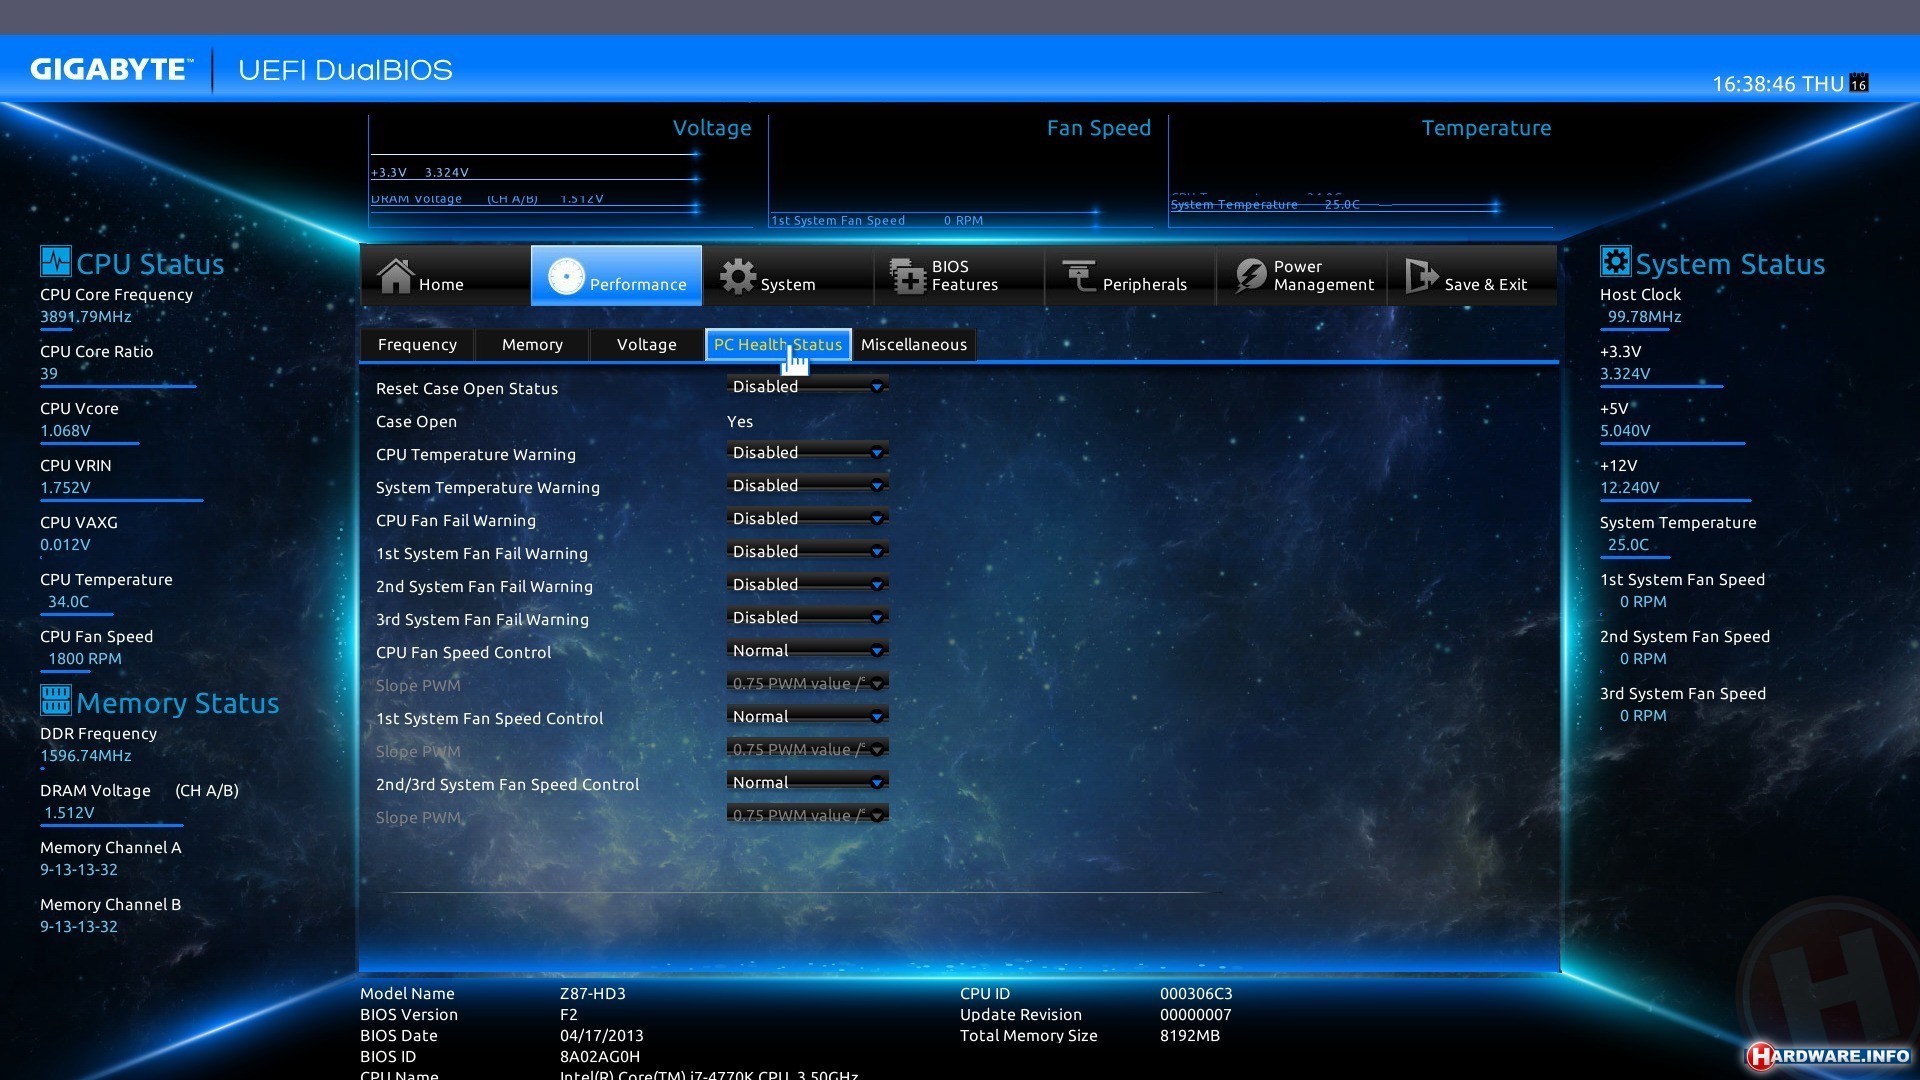Open the CPU Fan Speed Control dropdown
The width and height of the screenshot is (1920, 1080).
tap(807, 651)
